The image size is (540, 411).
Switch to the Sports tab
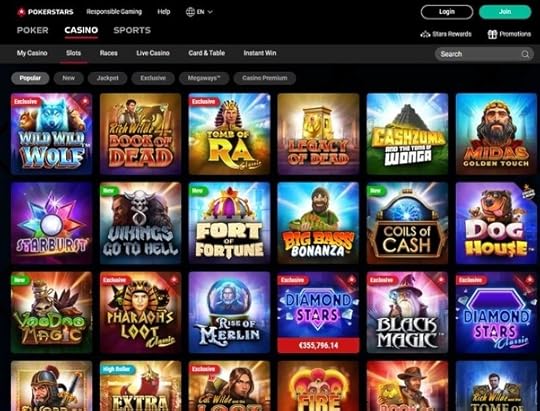click(x=132, y=30)
